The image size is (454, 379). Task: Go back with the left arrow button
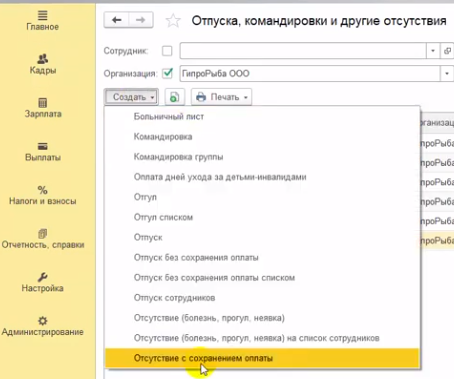point(116,20)
